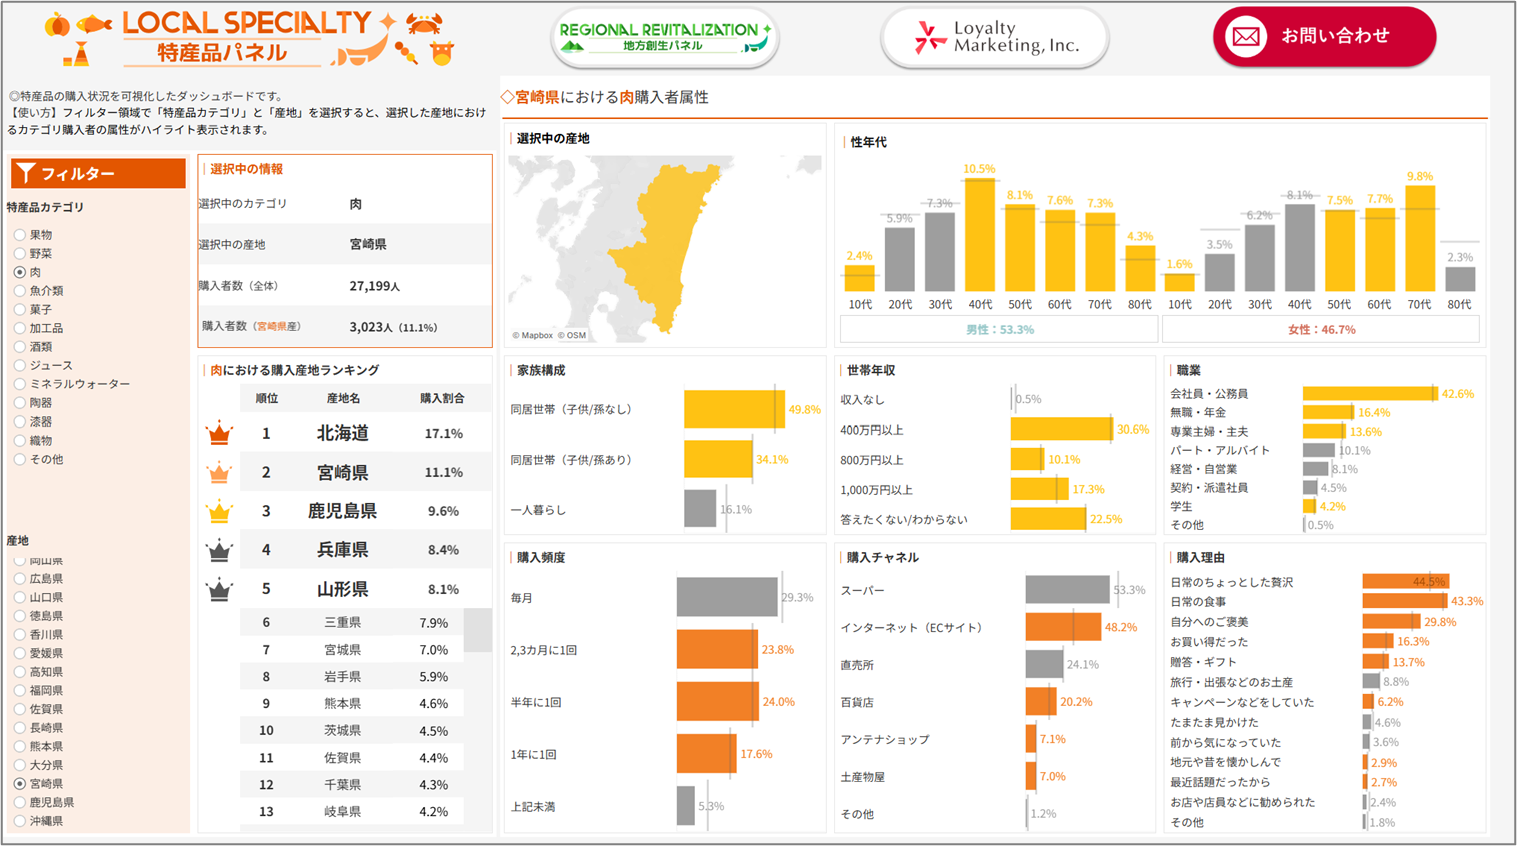Click the envelope icon on contact button
The height and width of the screenshot is (846, 1517).
tap(1246, 37)
